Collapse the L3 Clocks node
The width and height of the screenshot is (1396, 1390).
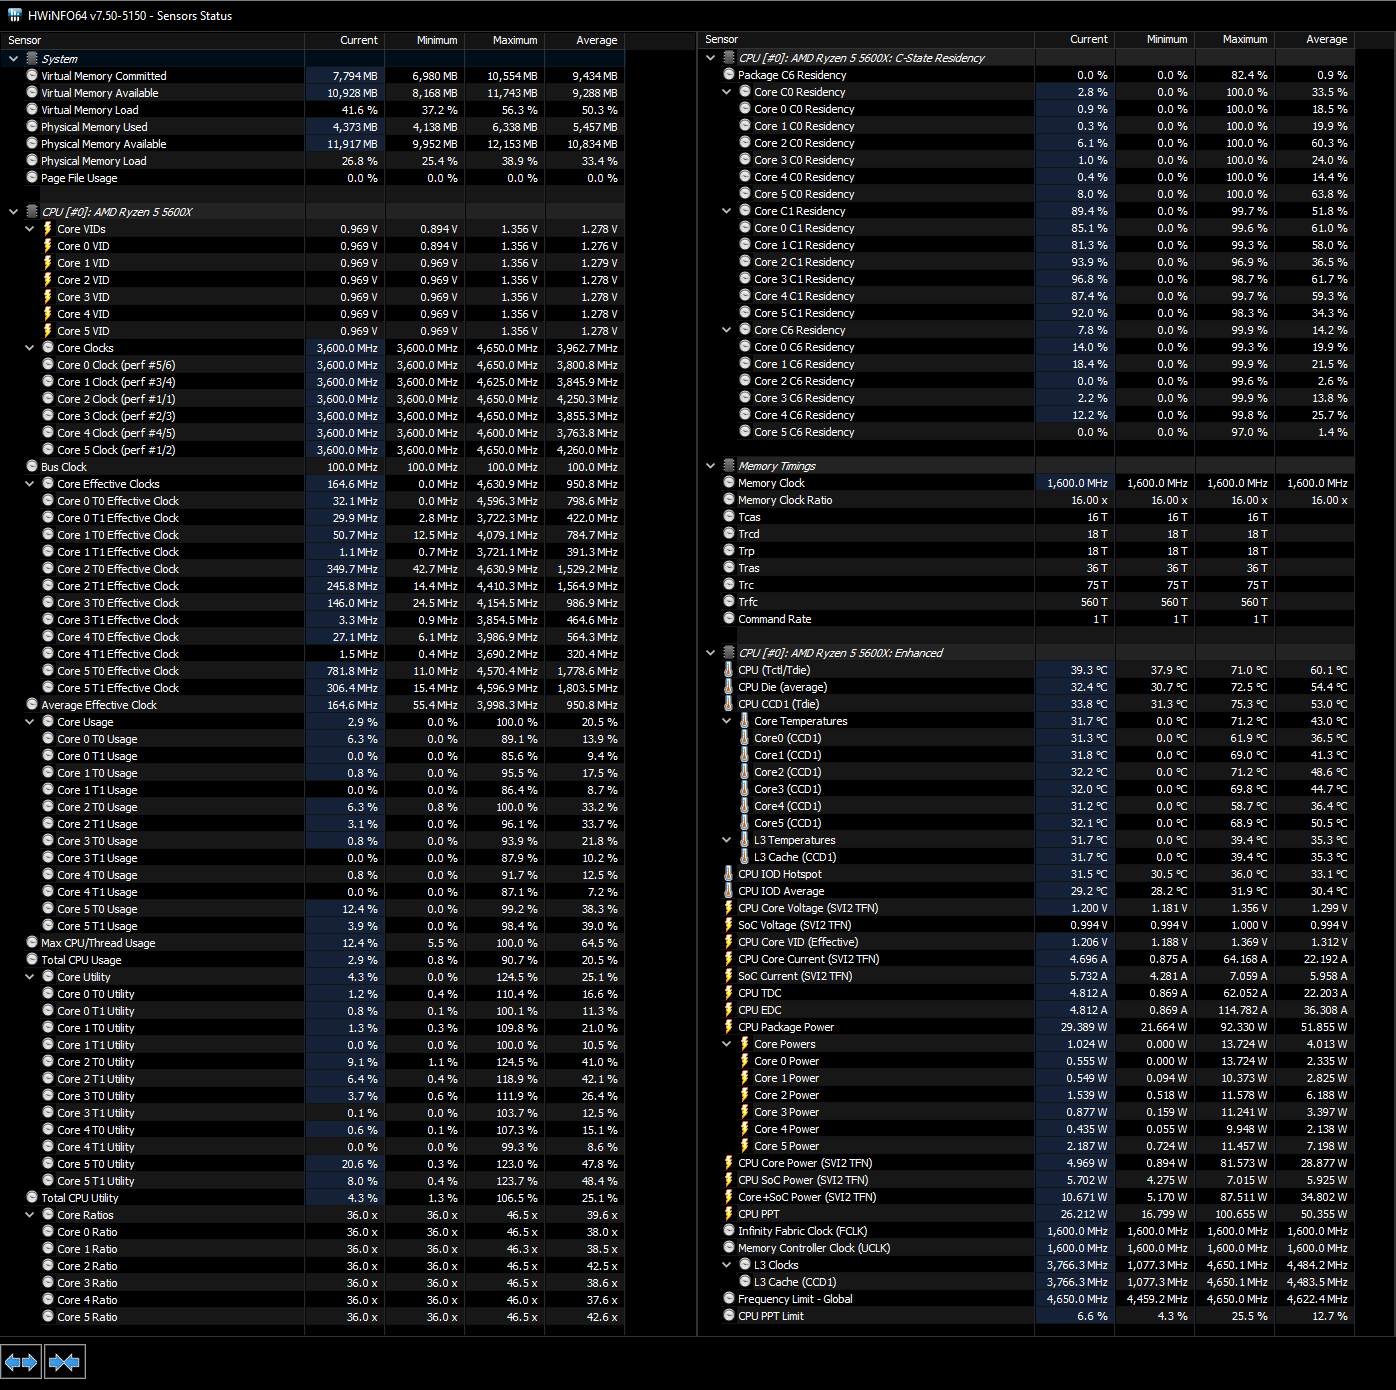[727, 1265]
